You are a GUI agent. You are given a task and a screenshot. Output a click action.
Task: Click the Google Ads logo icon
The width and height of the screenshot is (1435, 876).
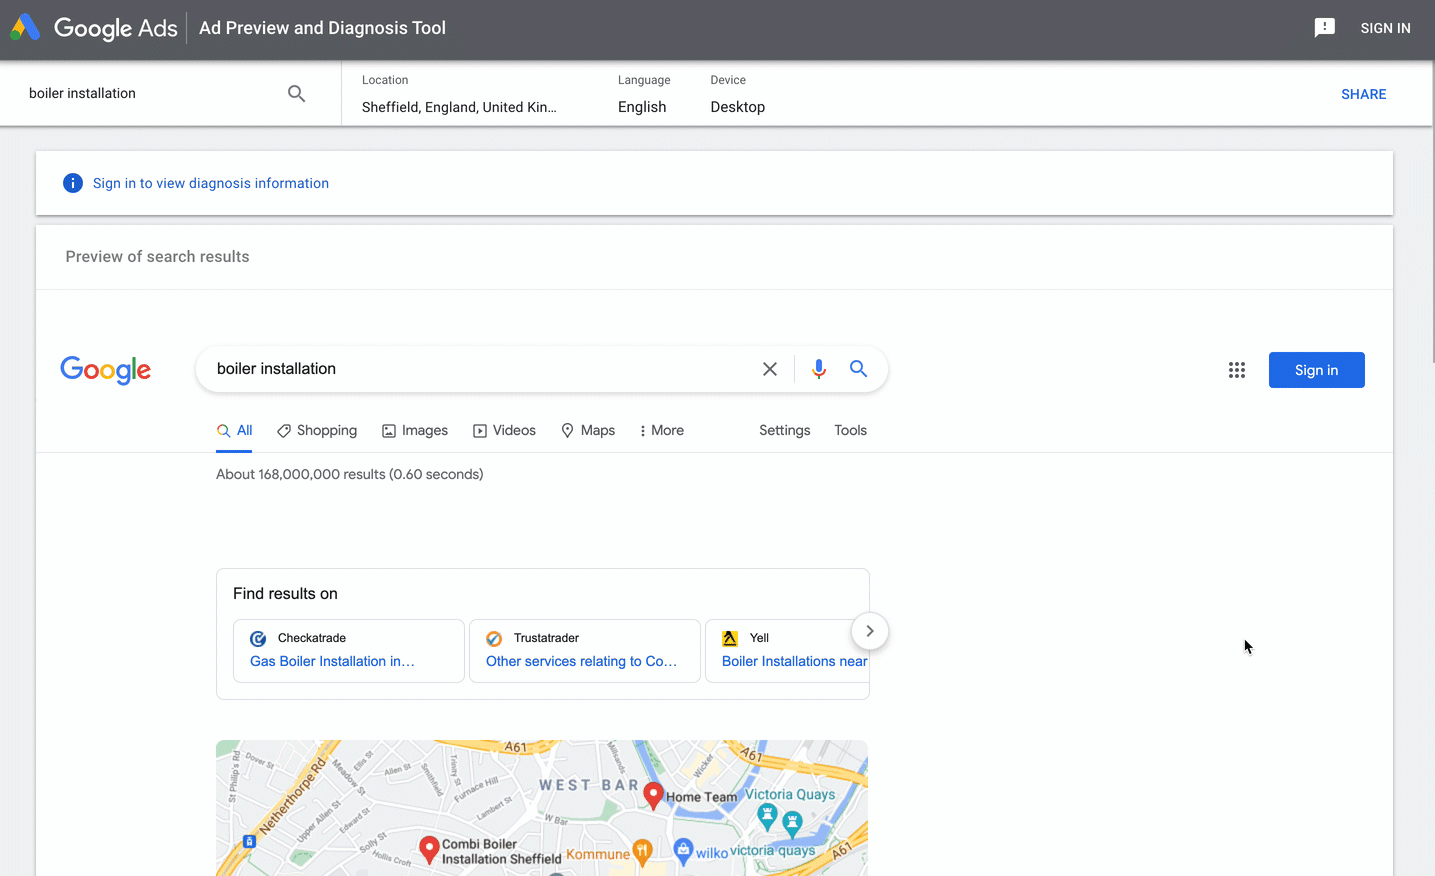coord(25,28)
